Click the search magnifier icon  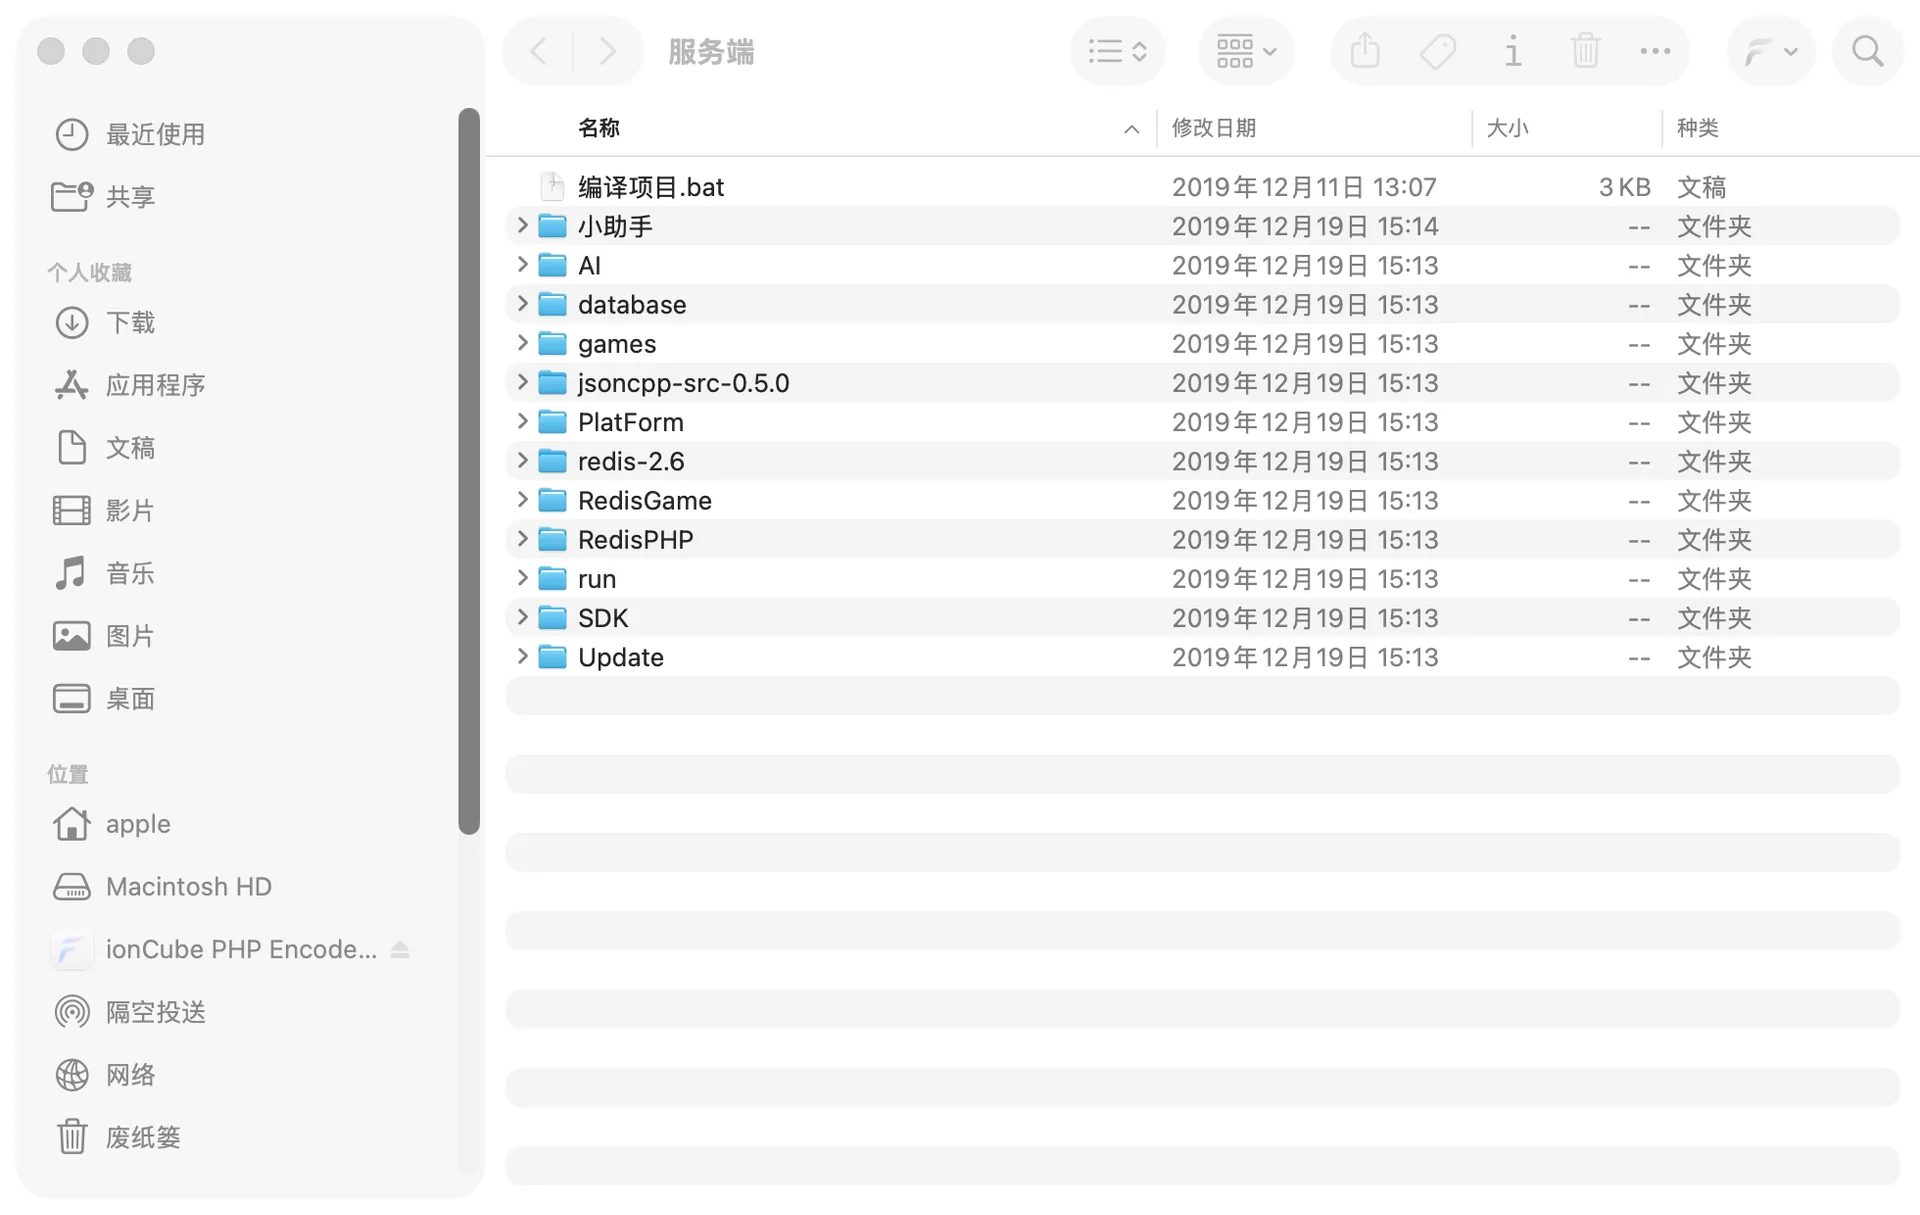[1867, 51]
